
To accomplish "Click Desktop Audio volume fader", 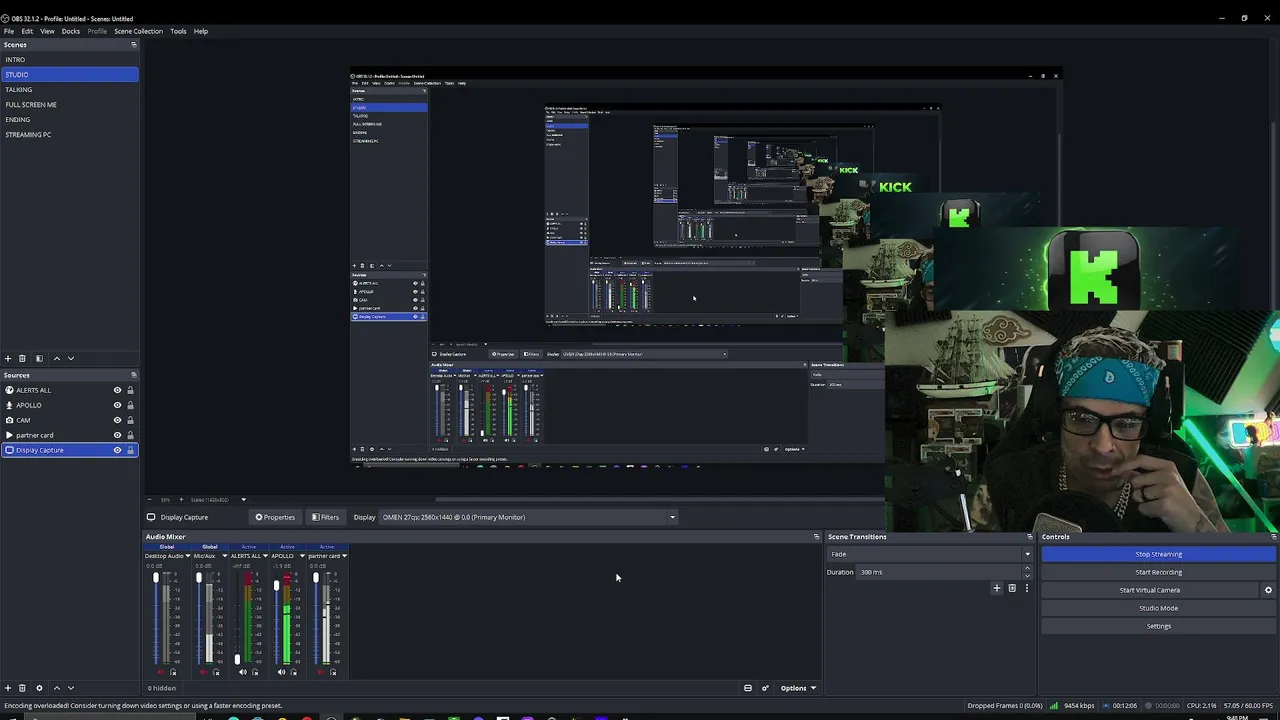I will click(156, 578).
